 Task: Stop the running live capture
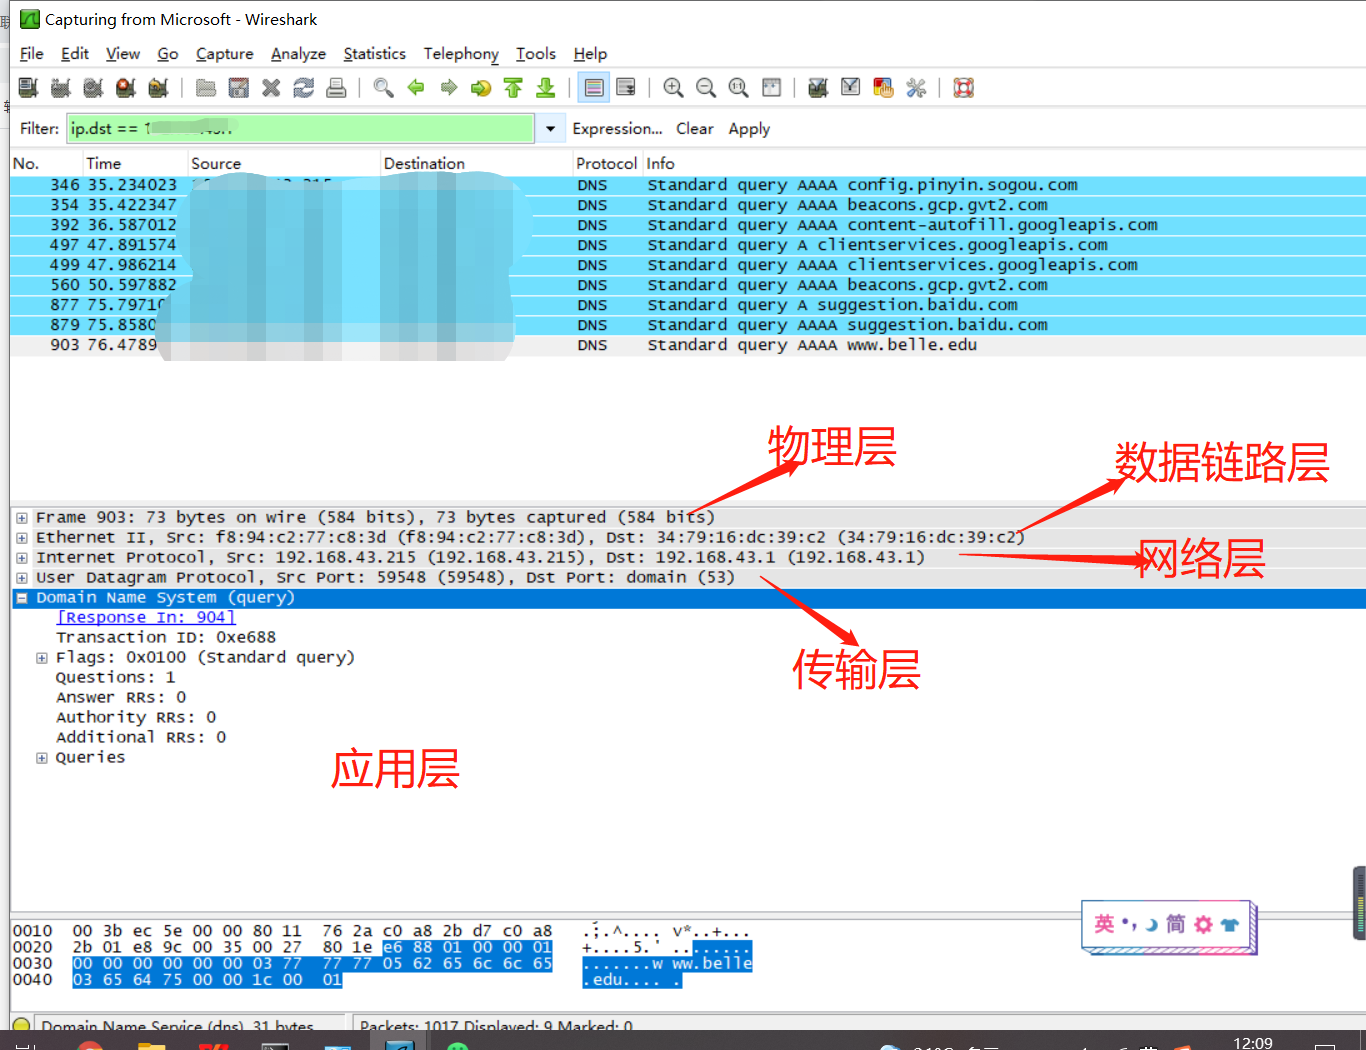pos(126,88)
